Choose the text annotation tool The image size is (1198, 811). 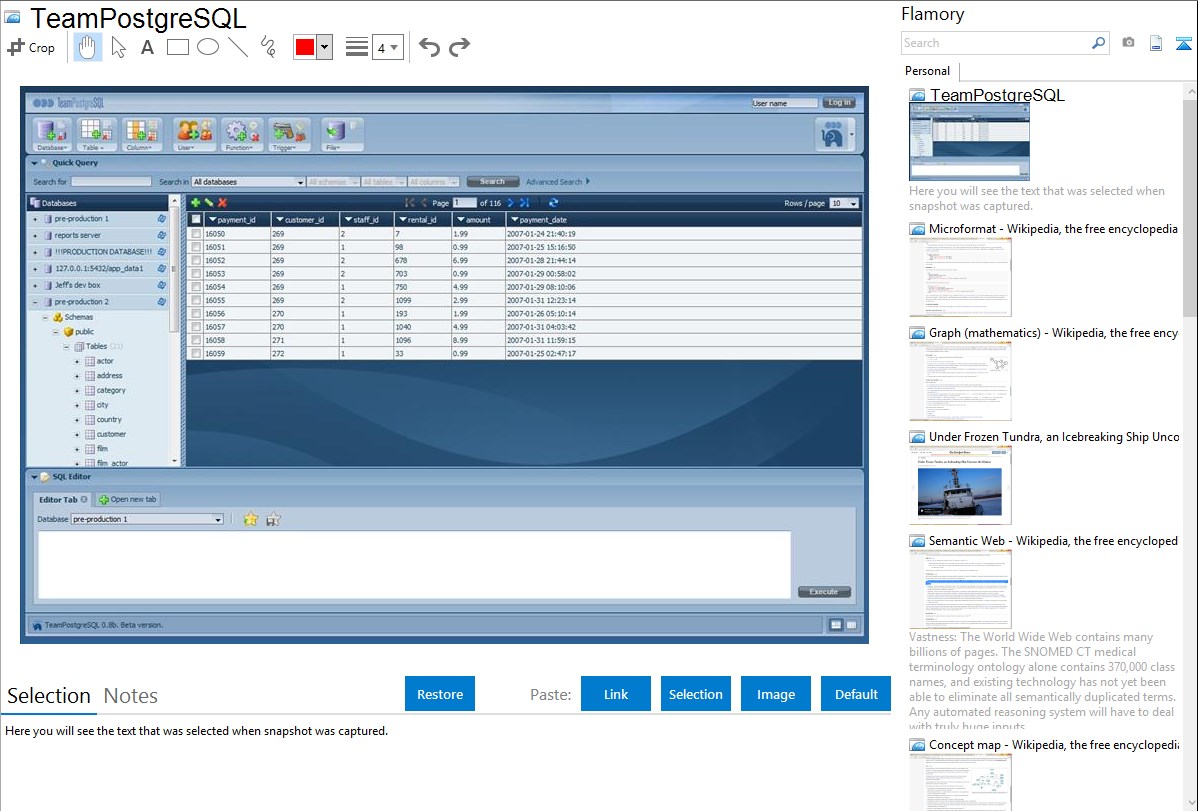(147, 47)
